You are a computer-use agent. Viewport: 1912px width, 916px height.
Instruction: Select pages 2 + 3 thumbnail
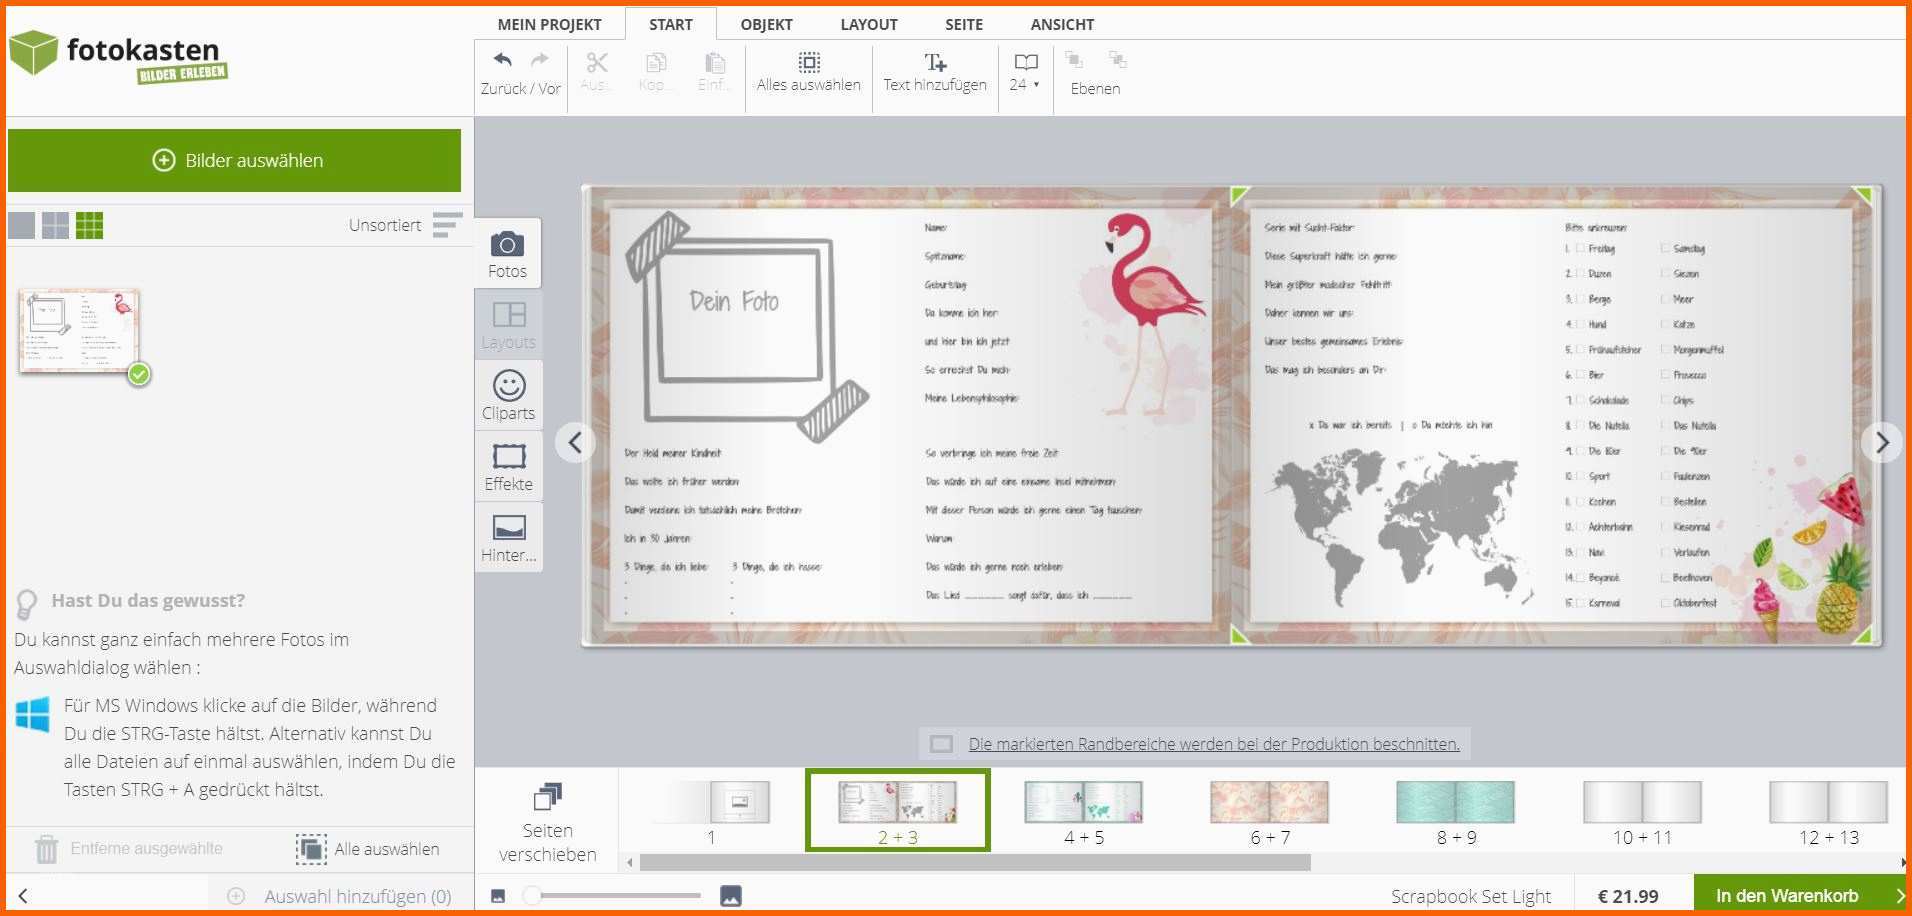[898, 810]
